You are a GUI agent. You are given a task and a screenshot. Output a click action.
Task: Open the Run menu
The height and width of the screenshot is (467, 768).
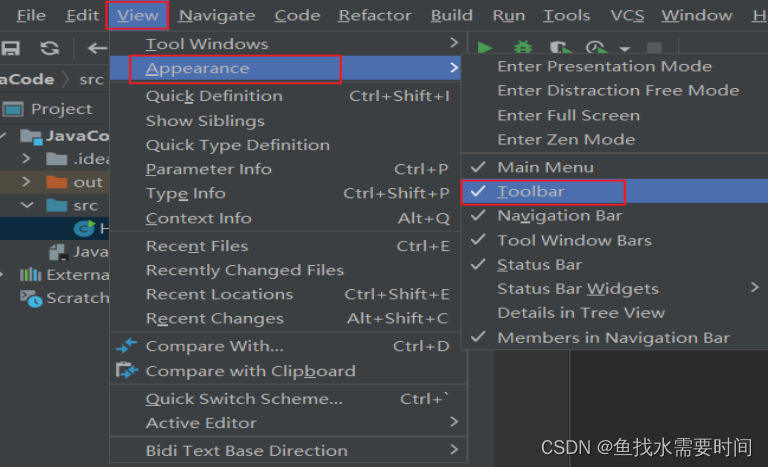pyautogui.click(x=508, y=15)
